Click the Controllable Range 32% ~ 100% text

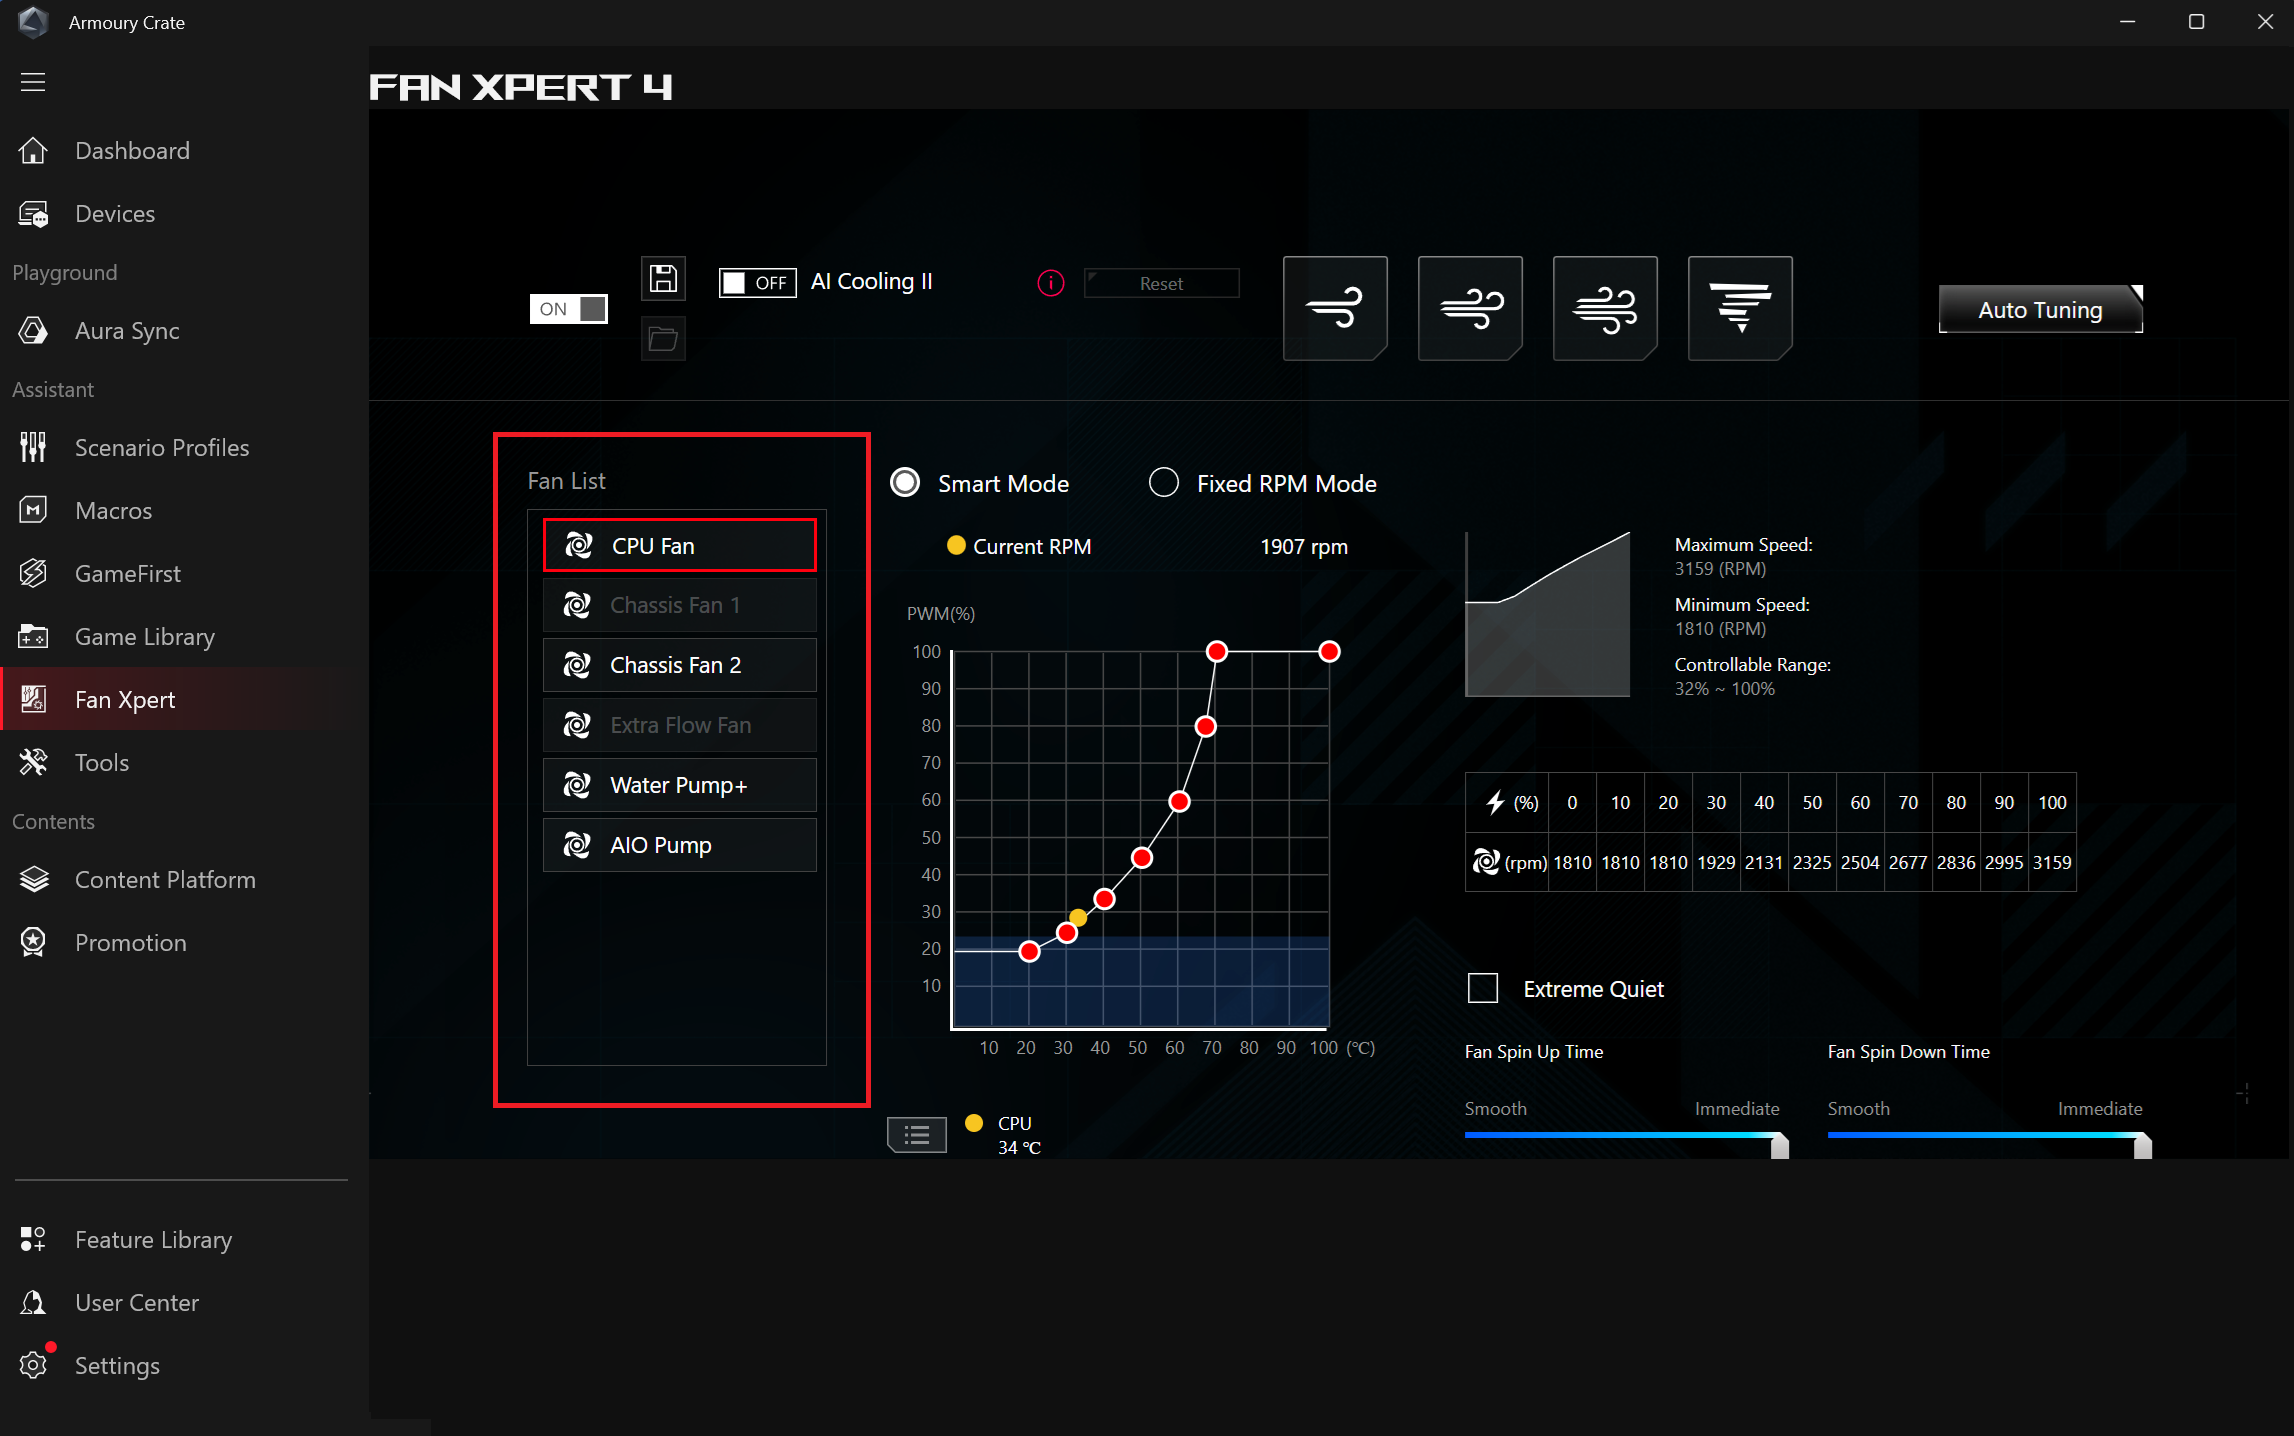pos(1725,689)
